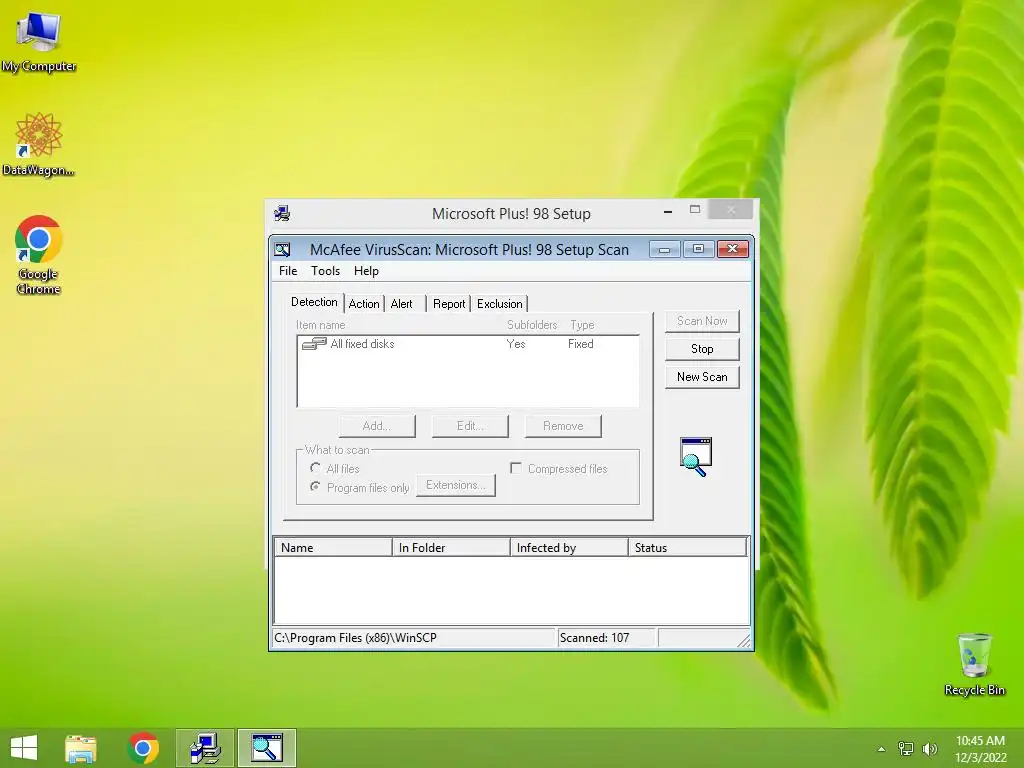Image resolution: width=1024 pixels, height=768 pixels.
Task: Click the scanning magnifier animation icon
Action: point(696,456)
